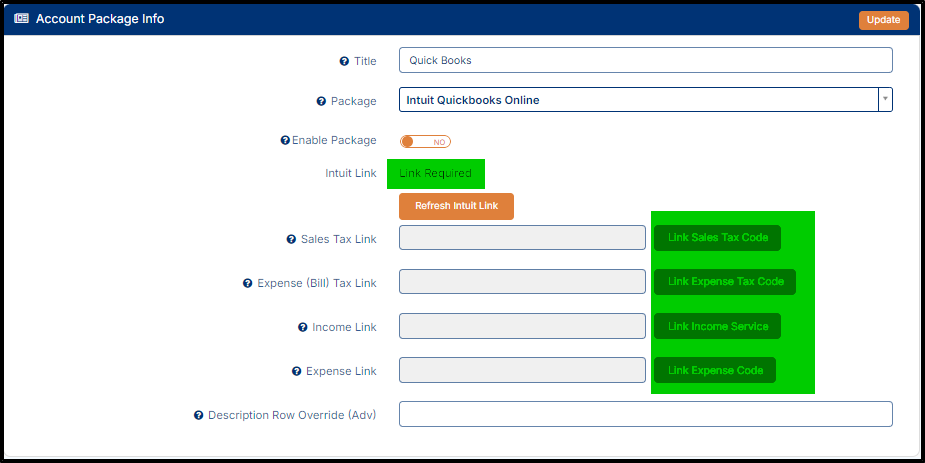Open the Package dropdown arrow
This screenshot has width=925, height=463.
885,100
